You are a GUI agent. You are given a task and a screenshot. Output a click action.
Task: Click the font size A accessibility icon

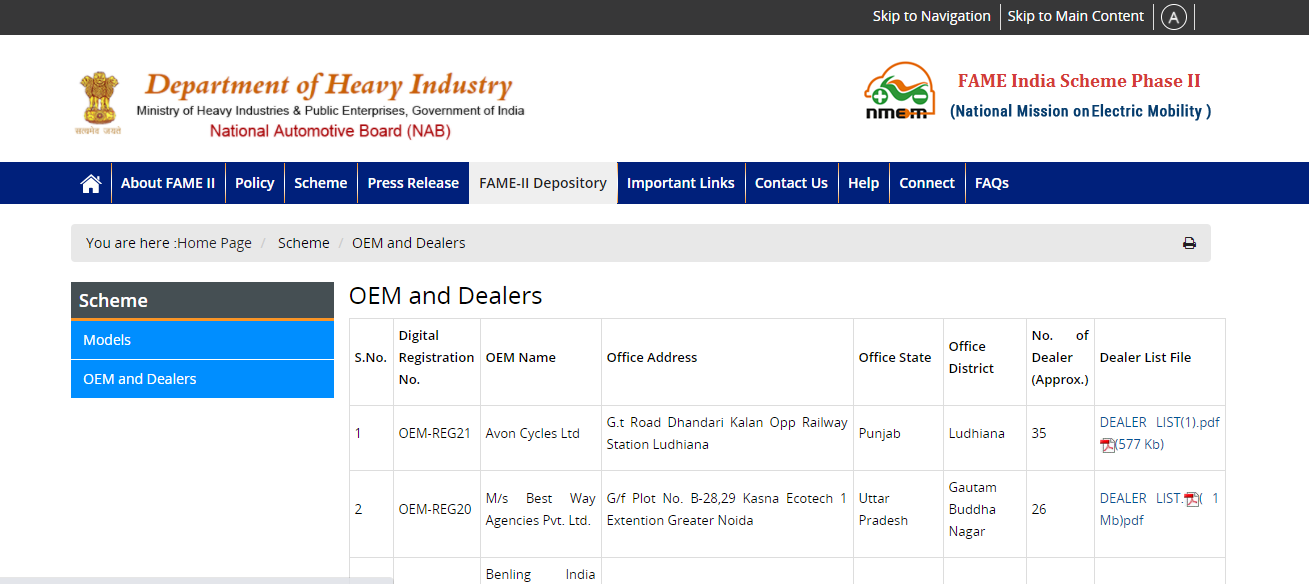(1174, 17)
